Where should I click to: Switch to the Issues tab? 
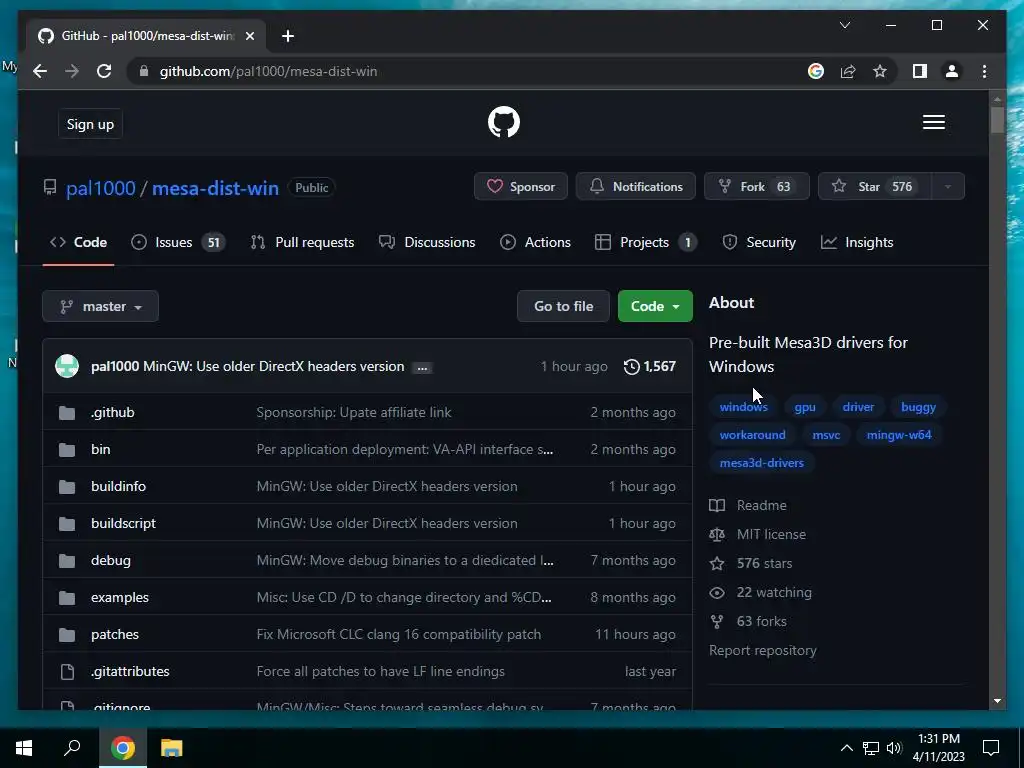tap(178, 242)
